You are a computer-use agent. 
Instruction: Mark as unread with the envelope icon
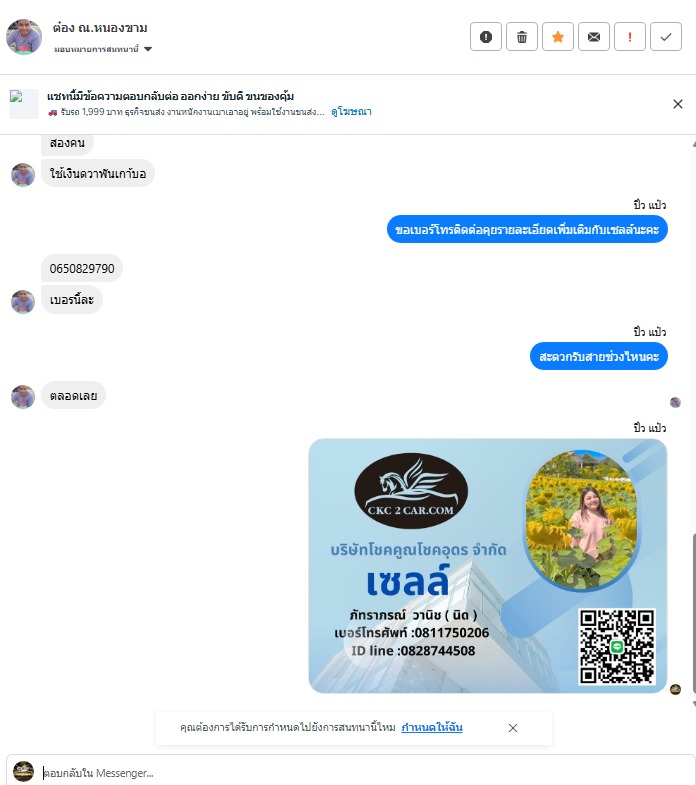pyautogui.click(x=594, y=37)
